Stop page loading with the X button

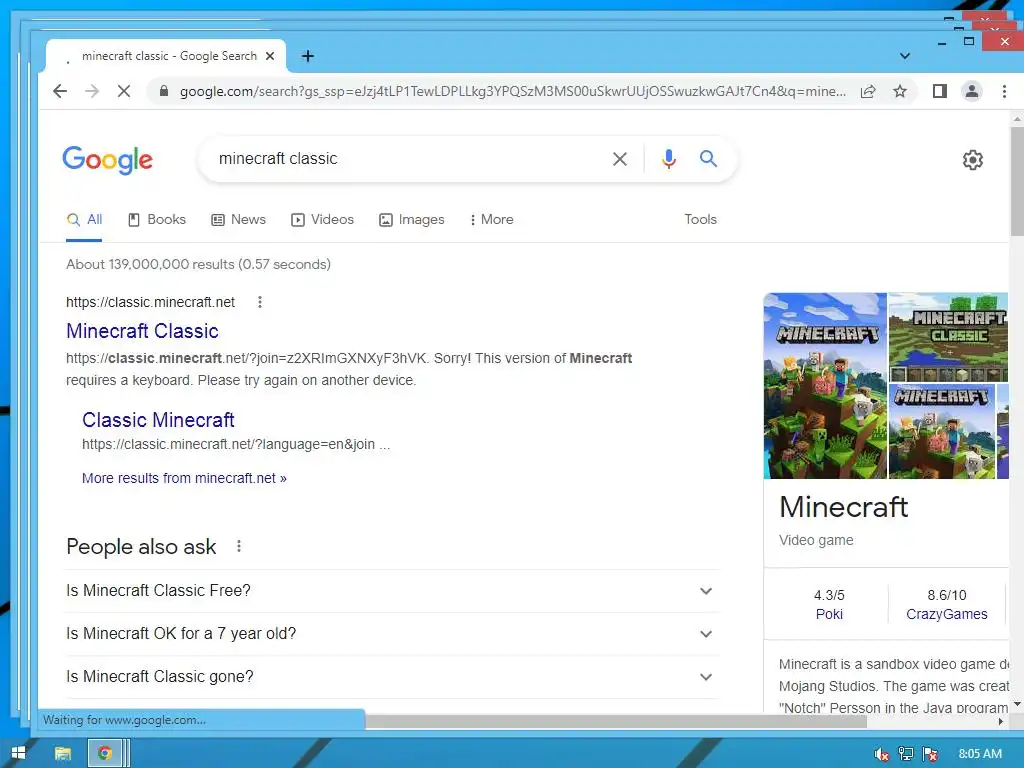tap(123, 91)
